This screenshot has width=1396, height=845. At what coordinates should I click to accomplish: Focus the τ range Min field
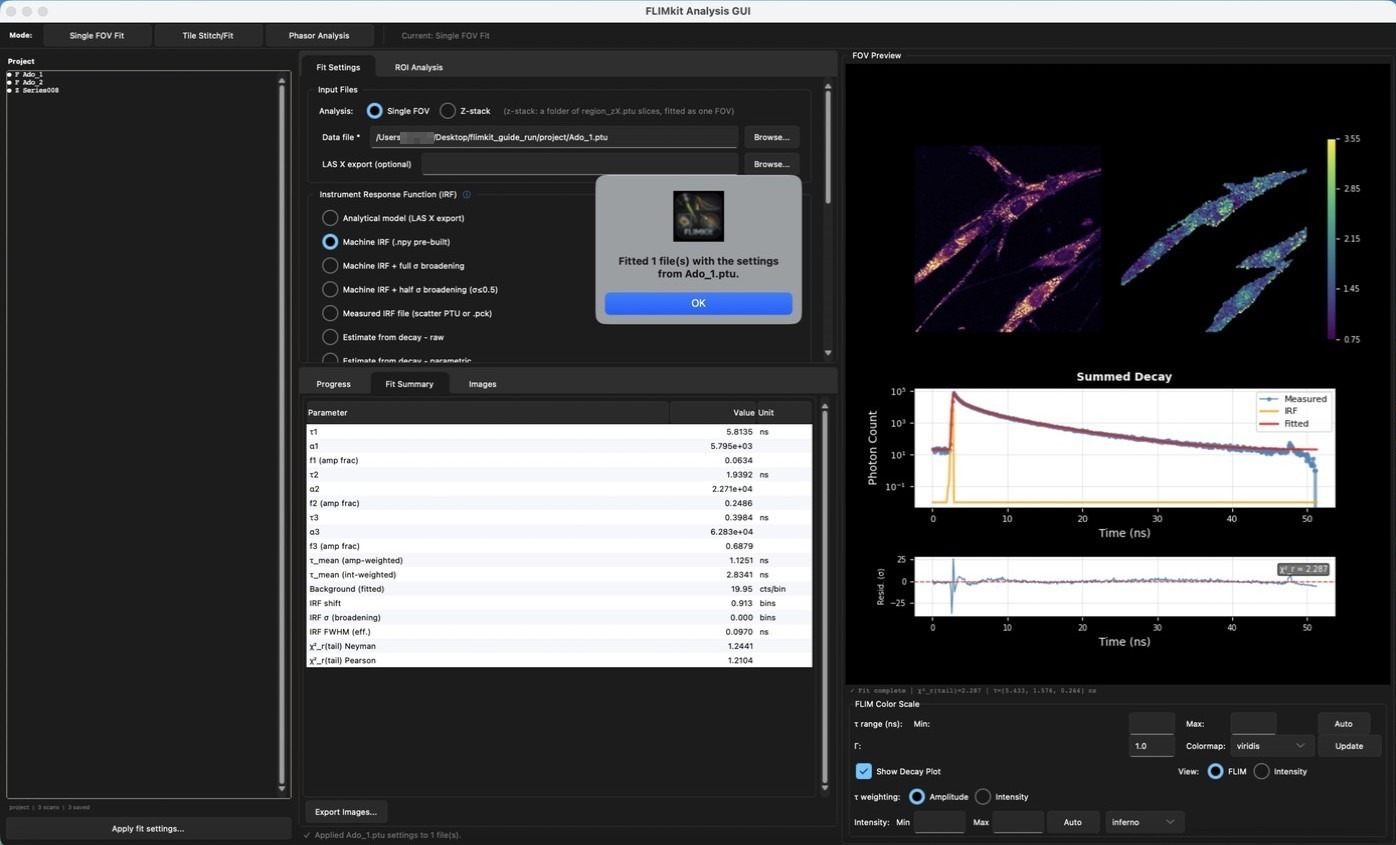1151,724
